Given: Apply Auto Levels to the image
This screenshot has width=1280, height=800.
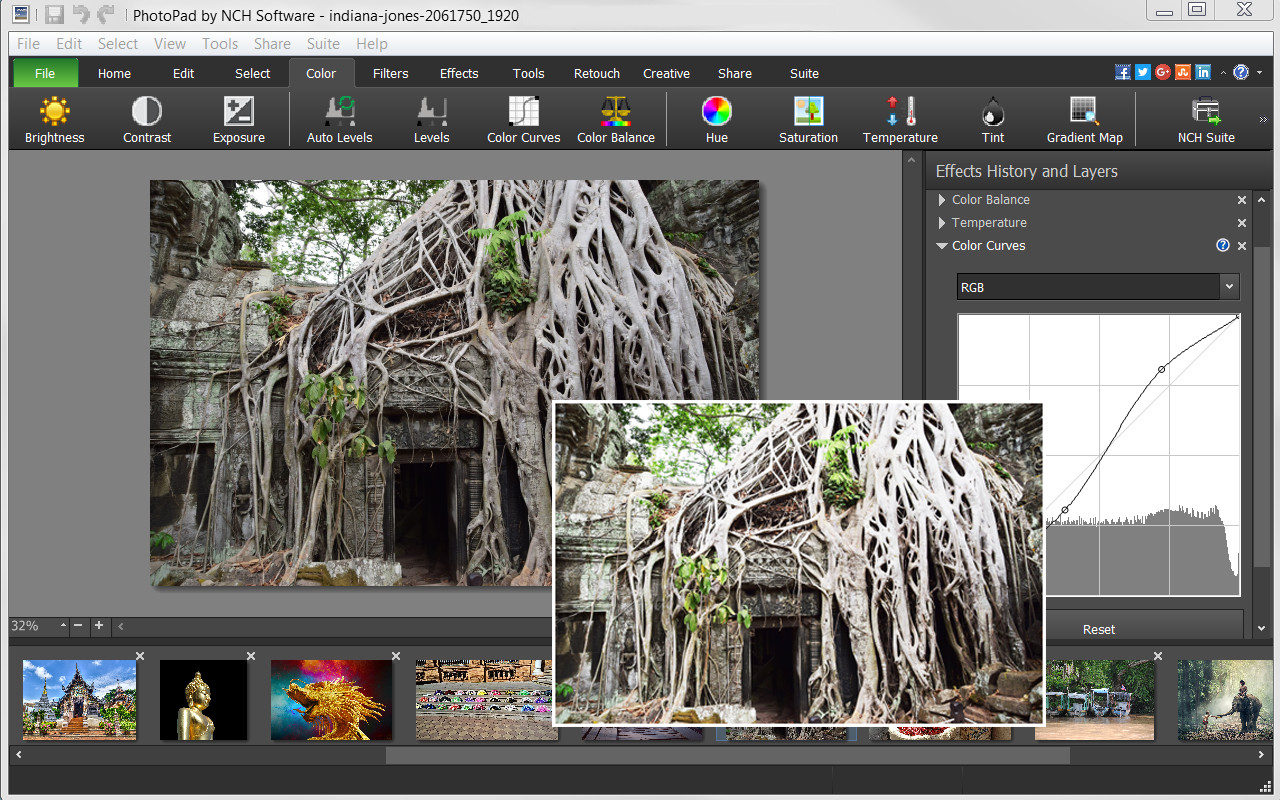Looking at the screenshot, I should tap(339, 118).
